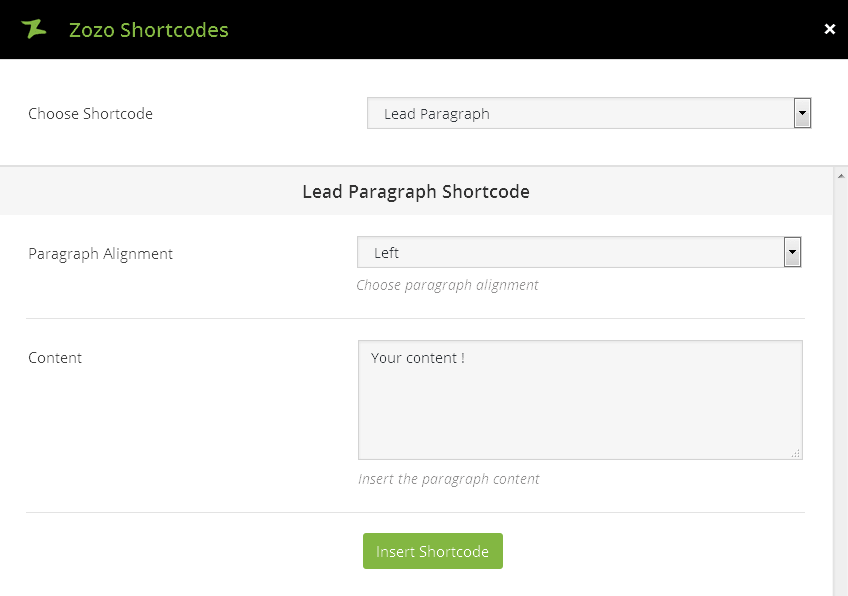Click the 'Your content !' text
Viewport: 848px width, 596px height.
[x=417, y=358]
